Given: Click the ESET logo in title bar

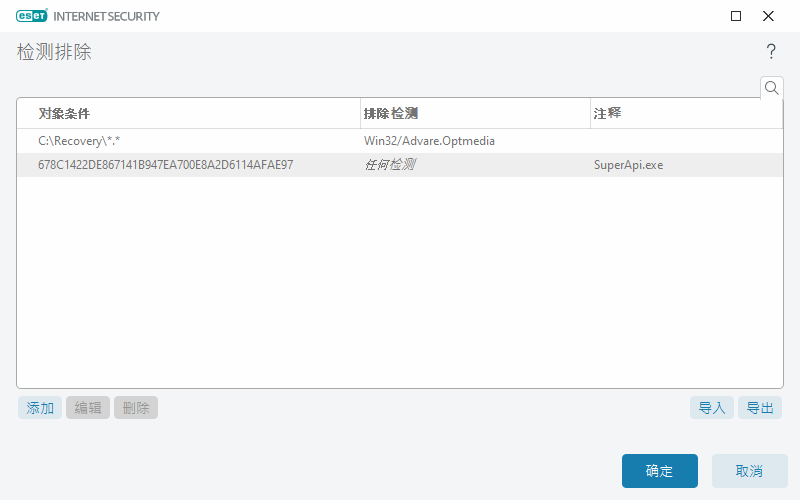Looking at the screenshot, I should click(x=32, y=16).
